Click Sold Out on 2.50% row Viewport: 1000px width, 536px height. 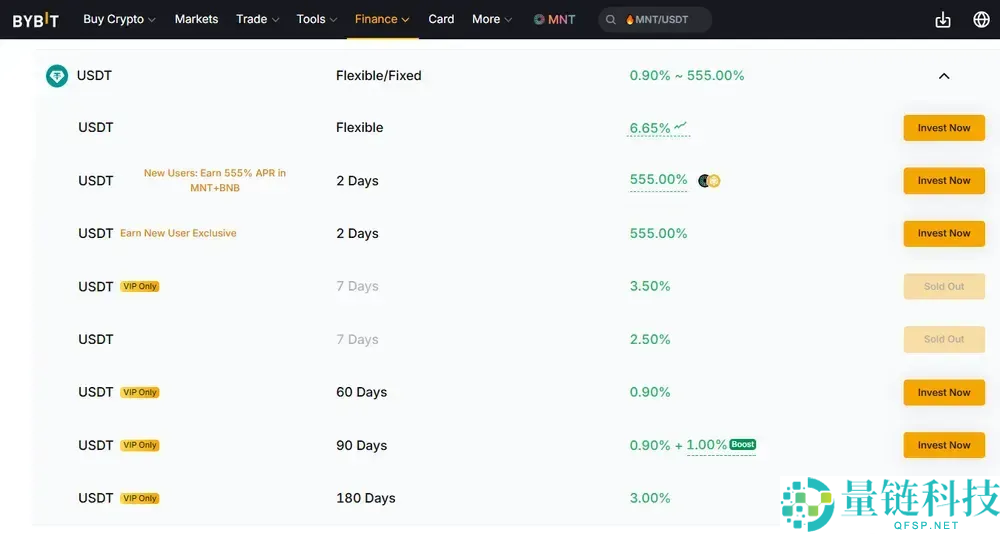944,339
